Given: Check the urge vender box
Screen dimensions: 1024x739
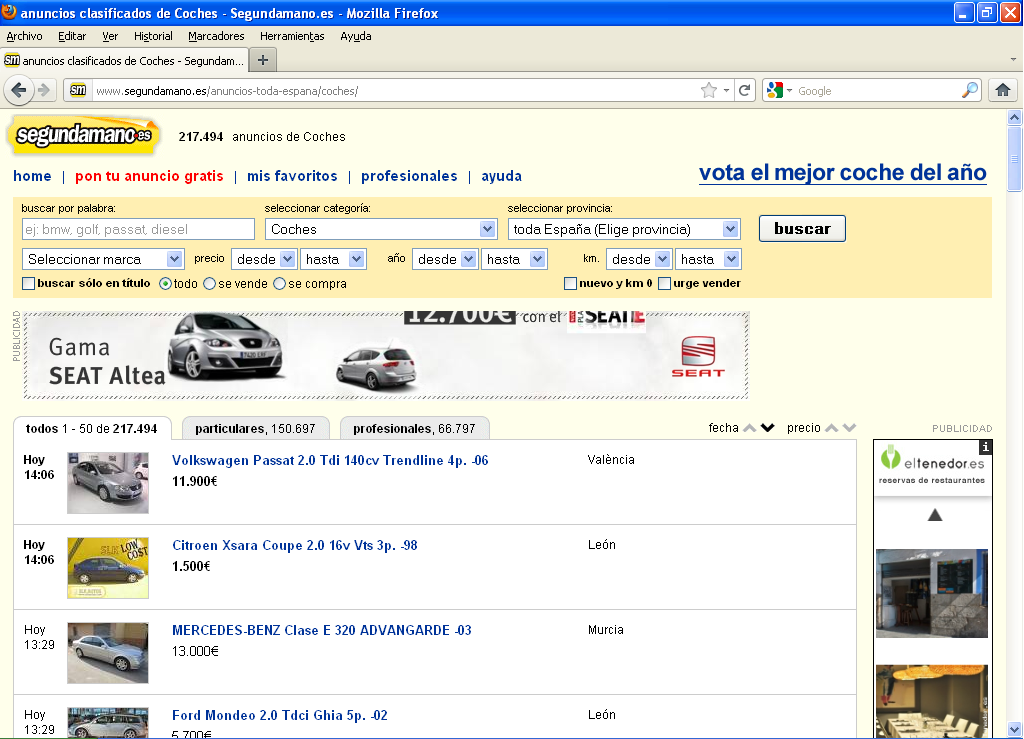Looking at the screenshot, I should click(x=664, y=283).
